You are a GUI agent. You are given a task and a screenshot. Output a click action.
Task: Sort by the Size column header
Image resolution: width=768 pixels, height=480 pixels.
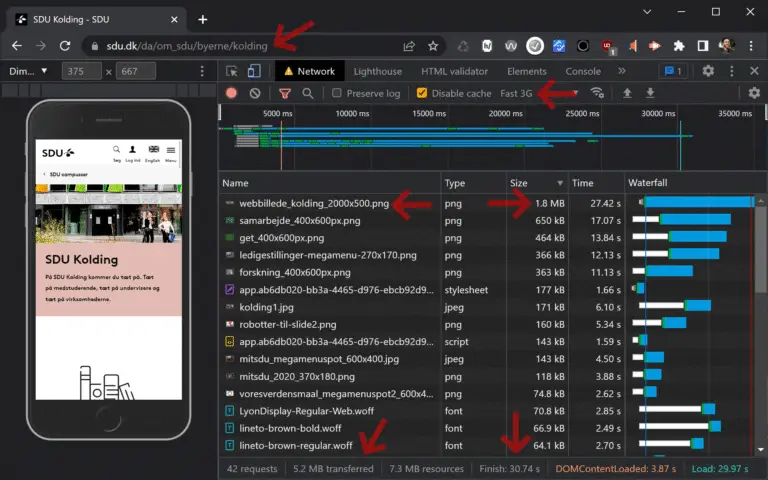(x=537, y=183)
